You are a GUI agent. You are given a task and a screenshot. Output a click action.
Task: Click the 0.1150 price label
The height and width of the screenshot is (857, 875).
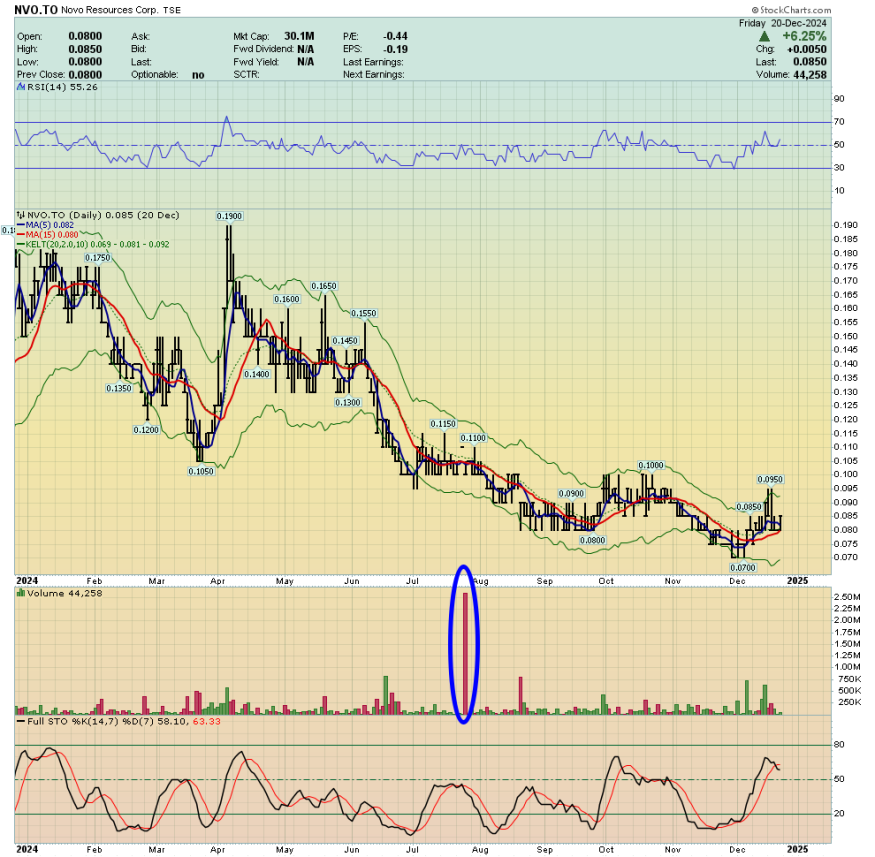pos(443,424)
